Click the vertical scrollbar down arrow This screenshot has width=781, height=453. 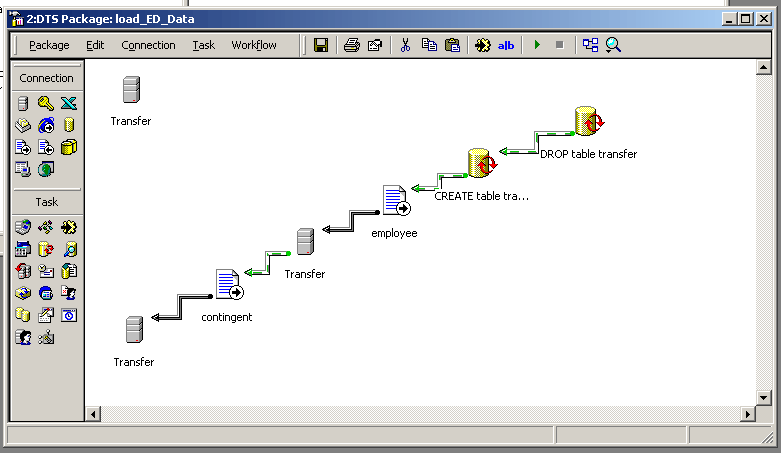pos(764,398)
